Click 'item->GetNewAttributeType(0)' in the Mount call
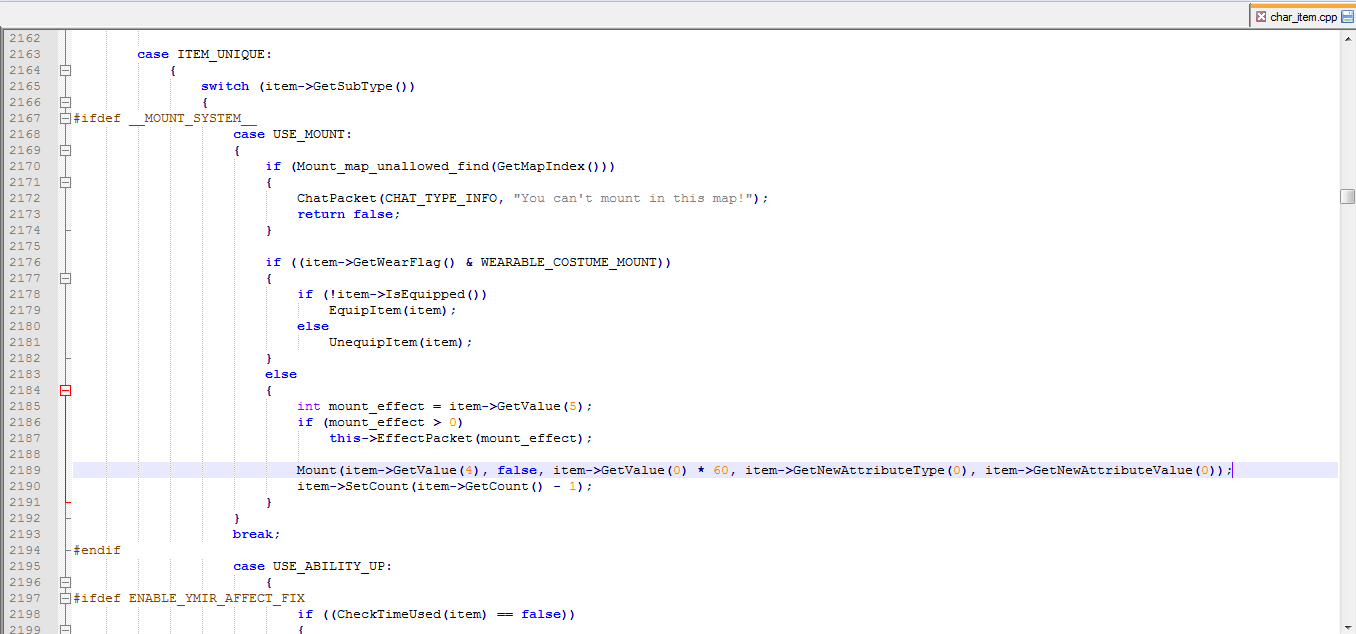Image resolution: width=1356 pixels, height=634 pixels. click(x=857, y=470)
